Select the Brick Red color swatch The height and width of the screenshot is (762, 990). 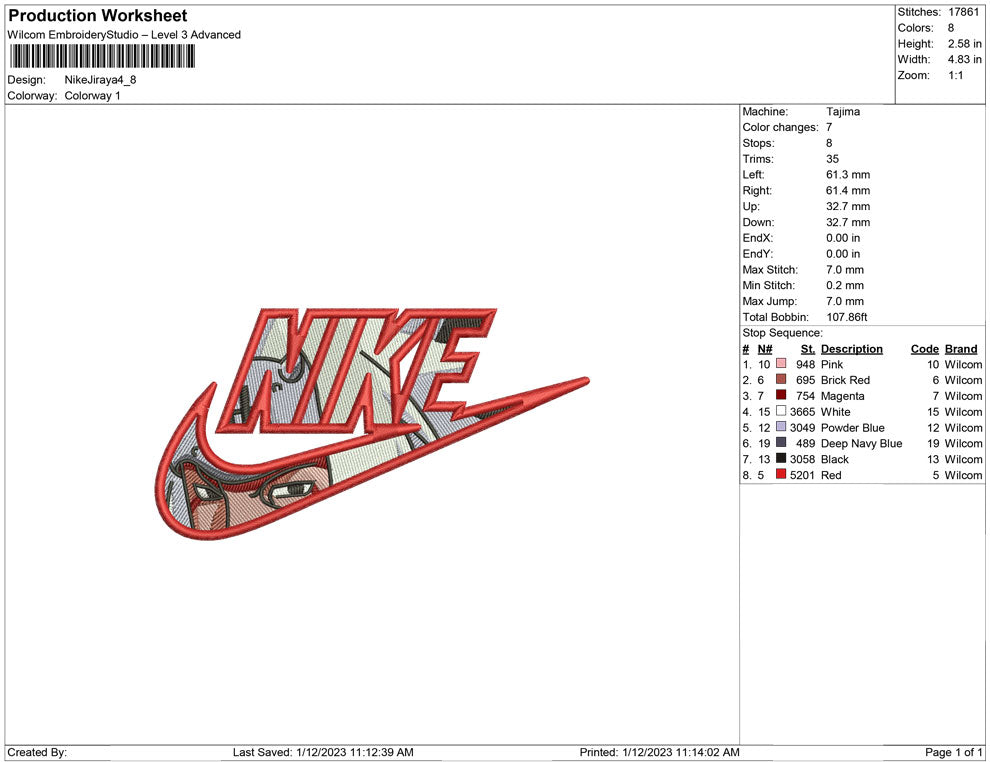coord(781,379)
